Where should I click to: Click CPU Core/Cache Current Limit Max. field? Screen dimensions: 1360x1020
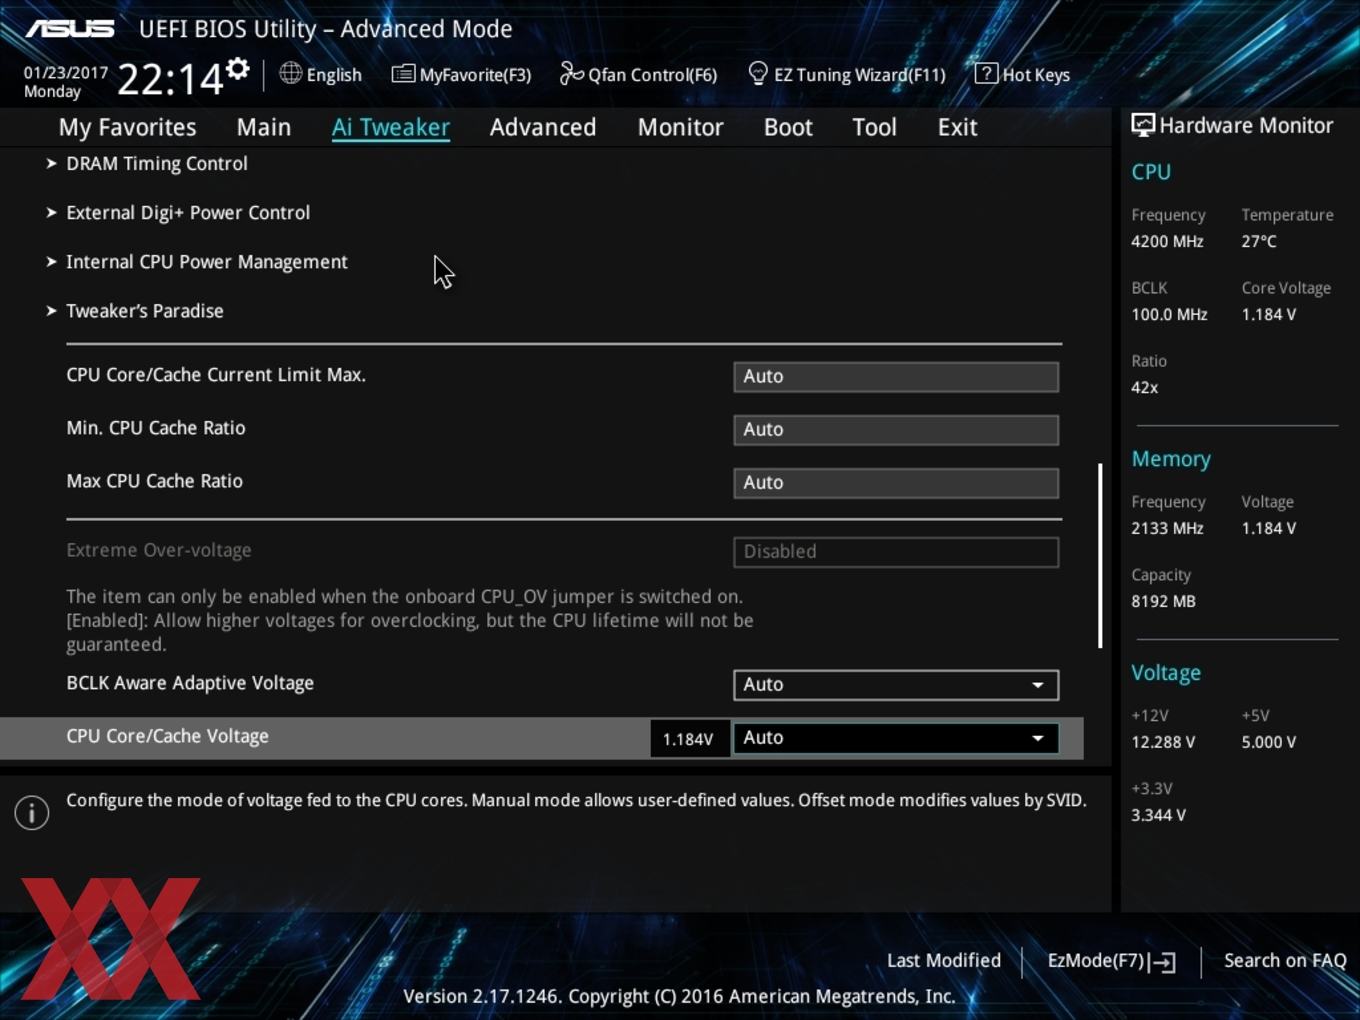[x=896, y=376]
